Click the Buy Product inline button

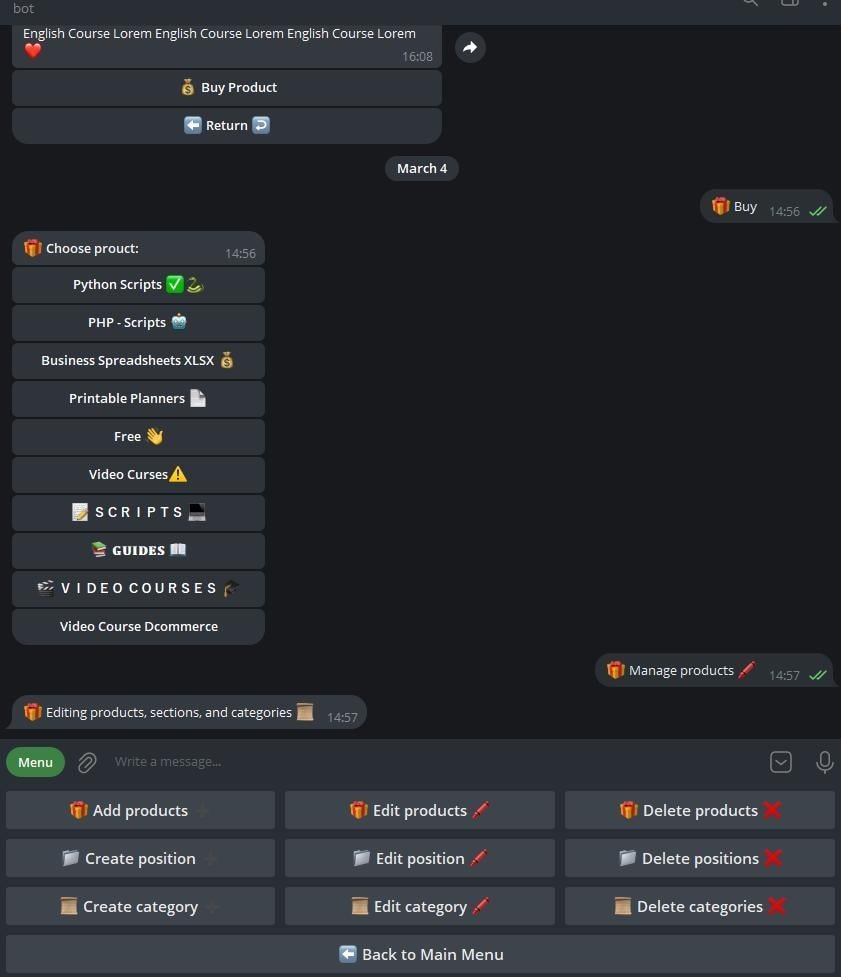[x=227, y=88]
